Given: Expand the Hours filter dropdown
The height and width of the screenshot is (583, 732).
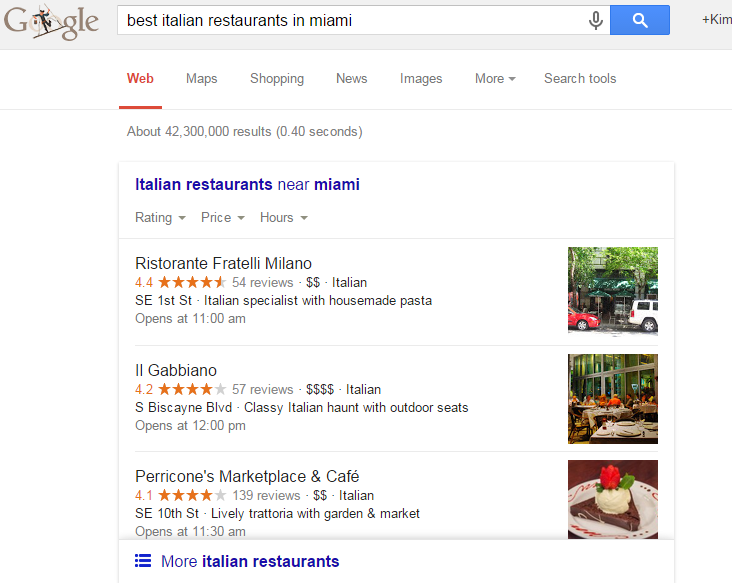Looking at the screenshot, I should (x=284, y=218).
